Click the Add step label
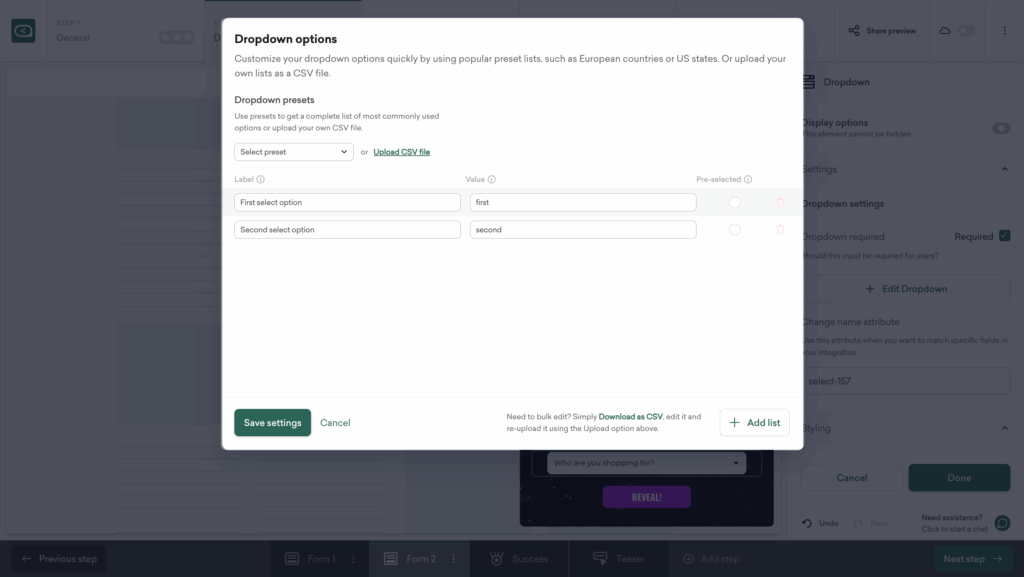 (x=720, y=559)
